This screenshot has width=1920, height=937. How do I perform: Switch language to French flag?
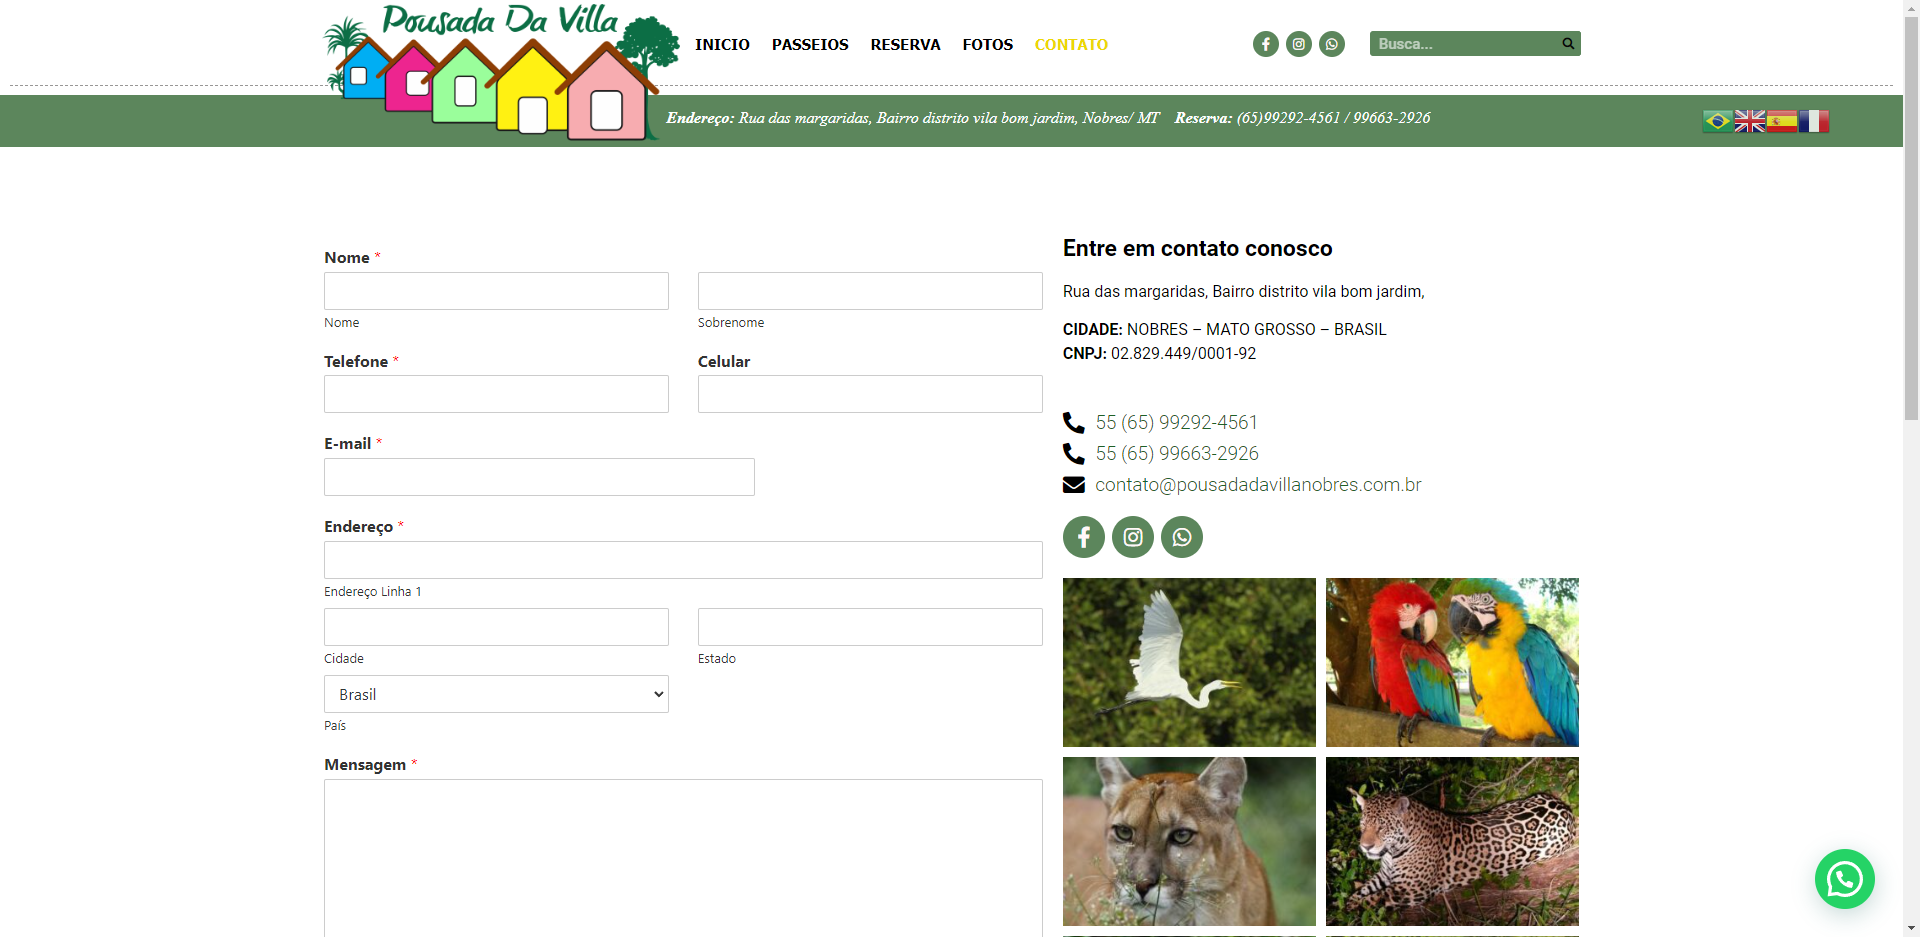1814,121
